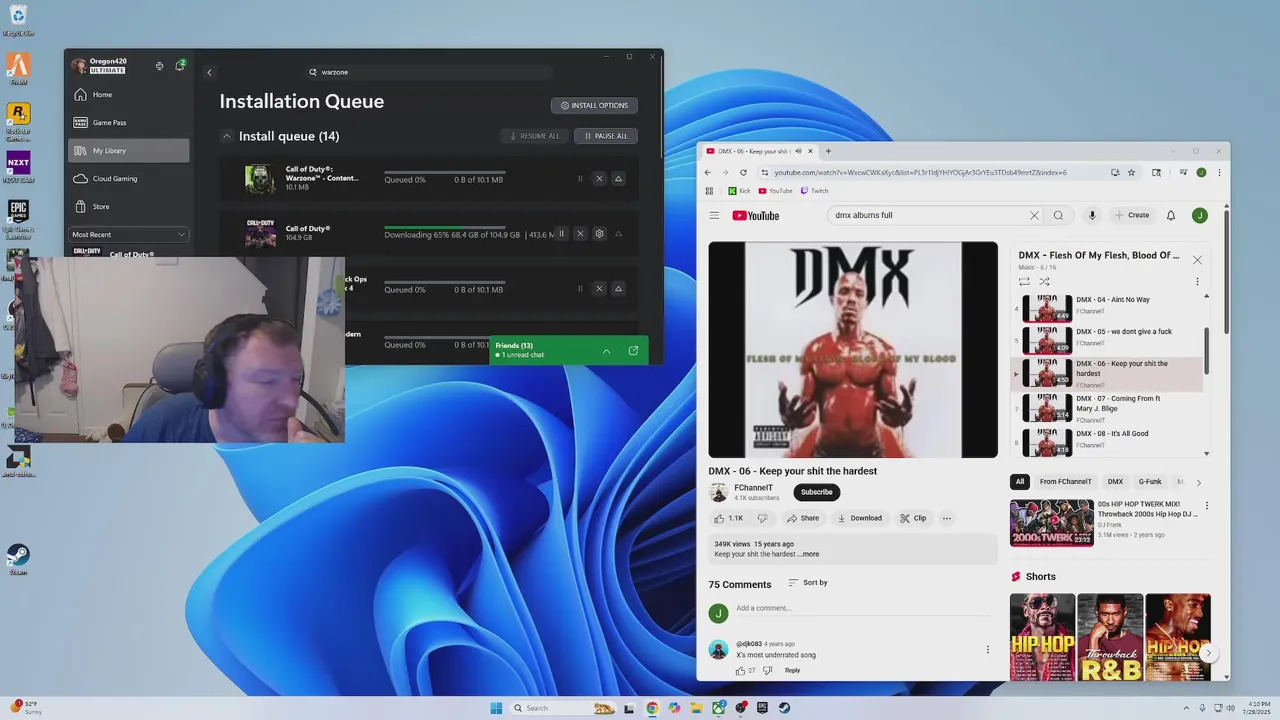This screenshot has height=720, width=1280.
Task: Toggle playlist loop
Action: click(1024, 282)
